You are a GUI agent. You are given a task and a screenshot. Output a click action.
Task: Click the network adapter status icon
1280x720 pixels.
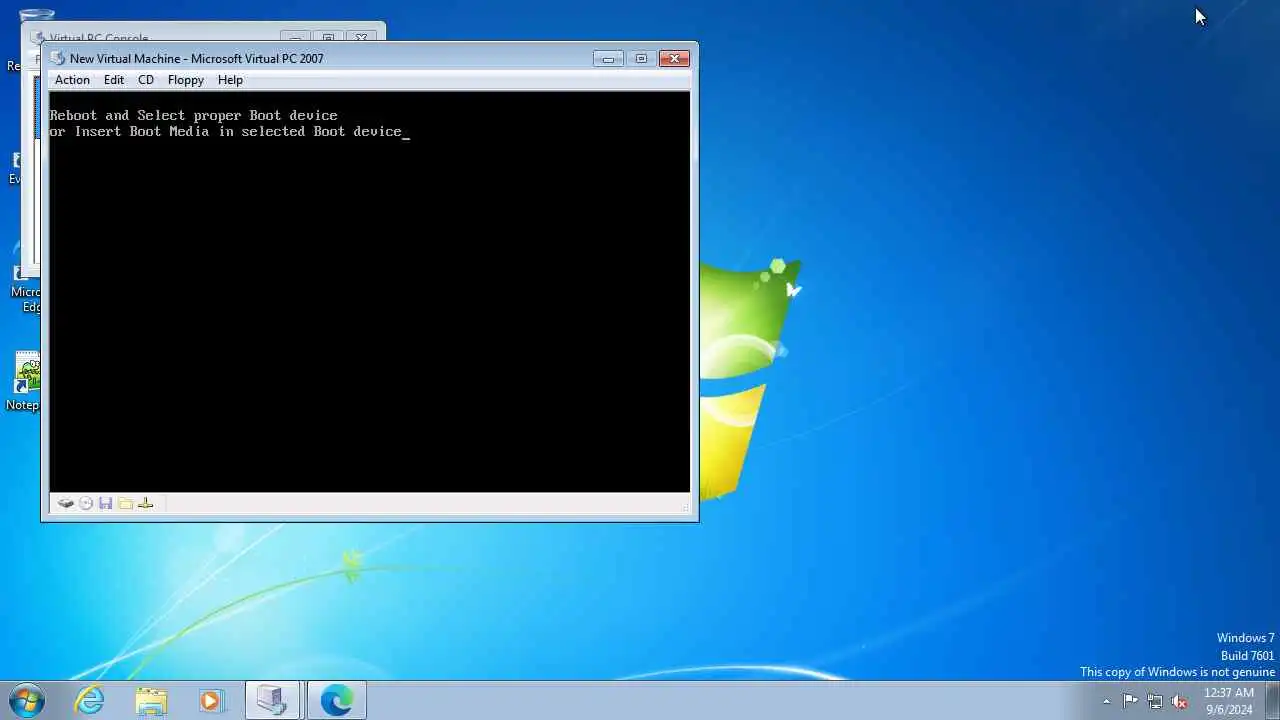(146, 503)
